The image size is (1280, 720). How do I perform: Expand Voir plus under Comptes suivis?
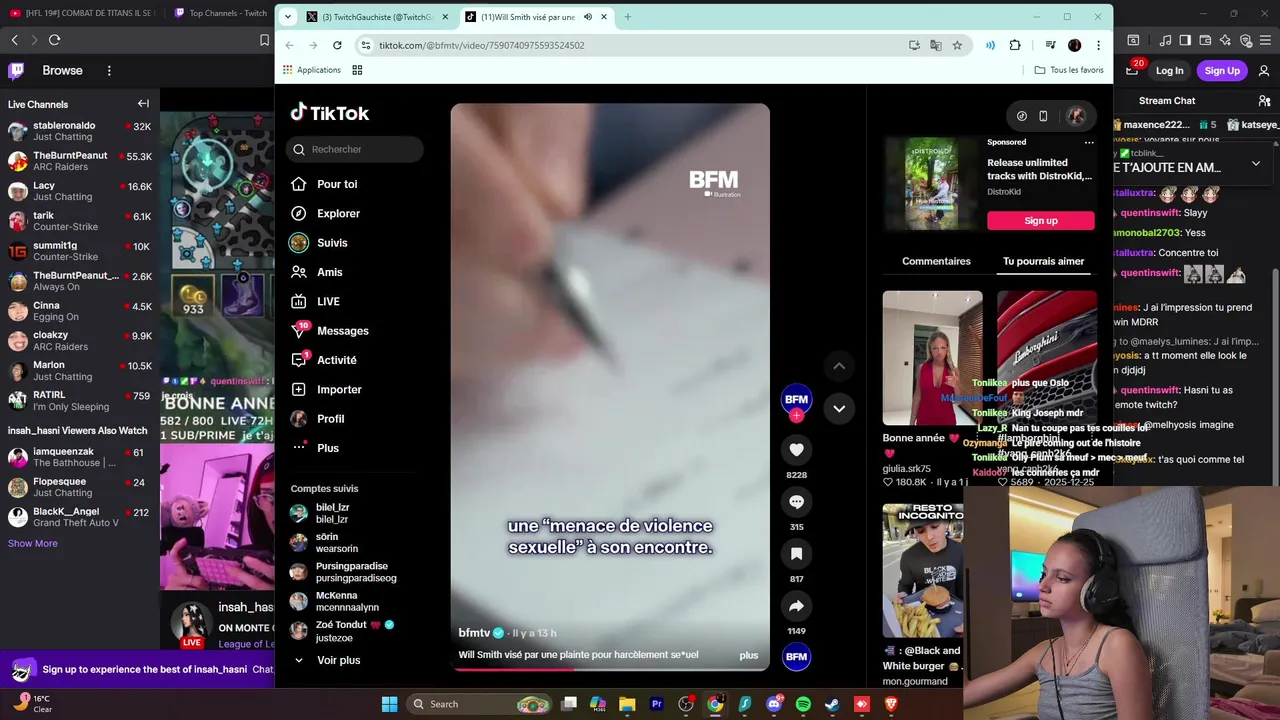(x=326, y=660)
